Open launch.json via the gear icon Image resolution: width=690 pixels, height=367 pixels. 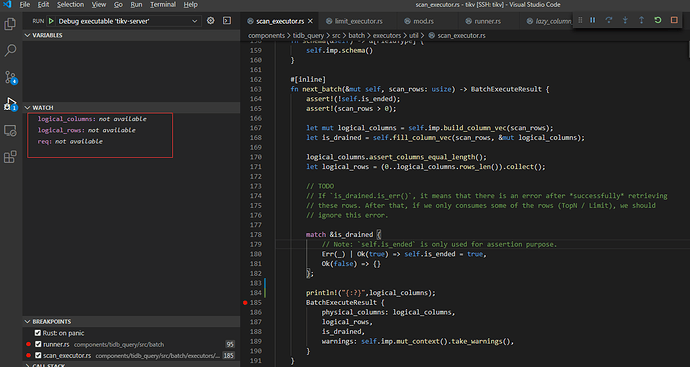pos(211,21)
